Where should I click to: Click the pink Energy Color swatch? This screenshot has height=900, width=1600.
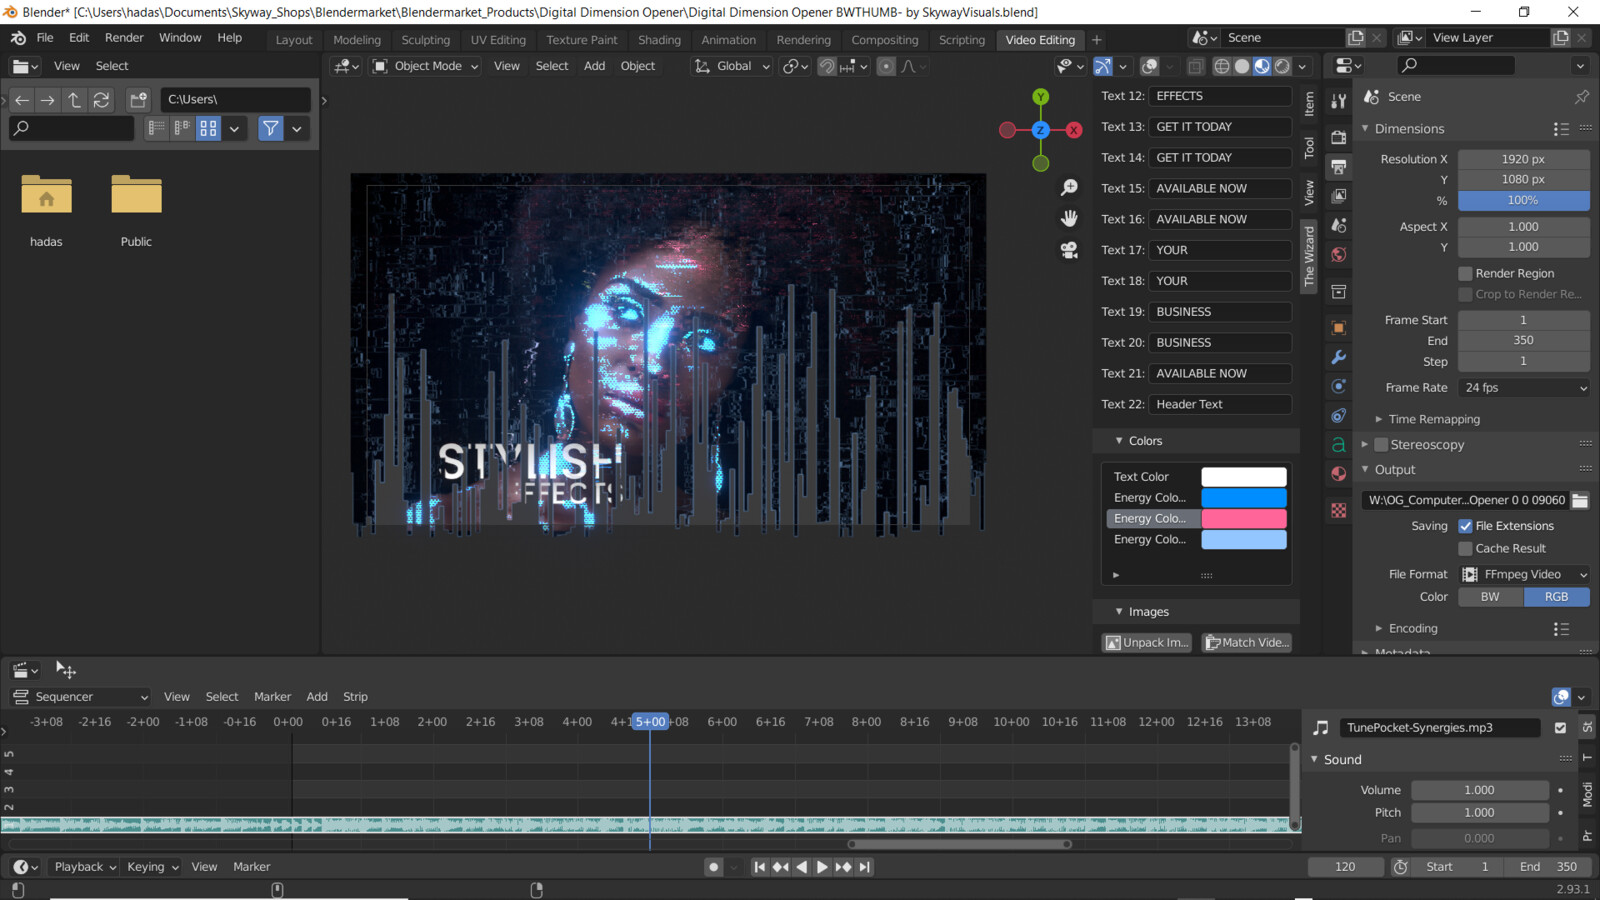tap(1244, 518)
